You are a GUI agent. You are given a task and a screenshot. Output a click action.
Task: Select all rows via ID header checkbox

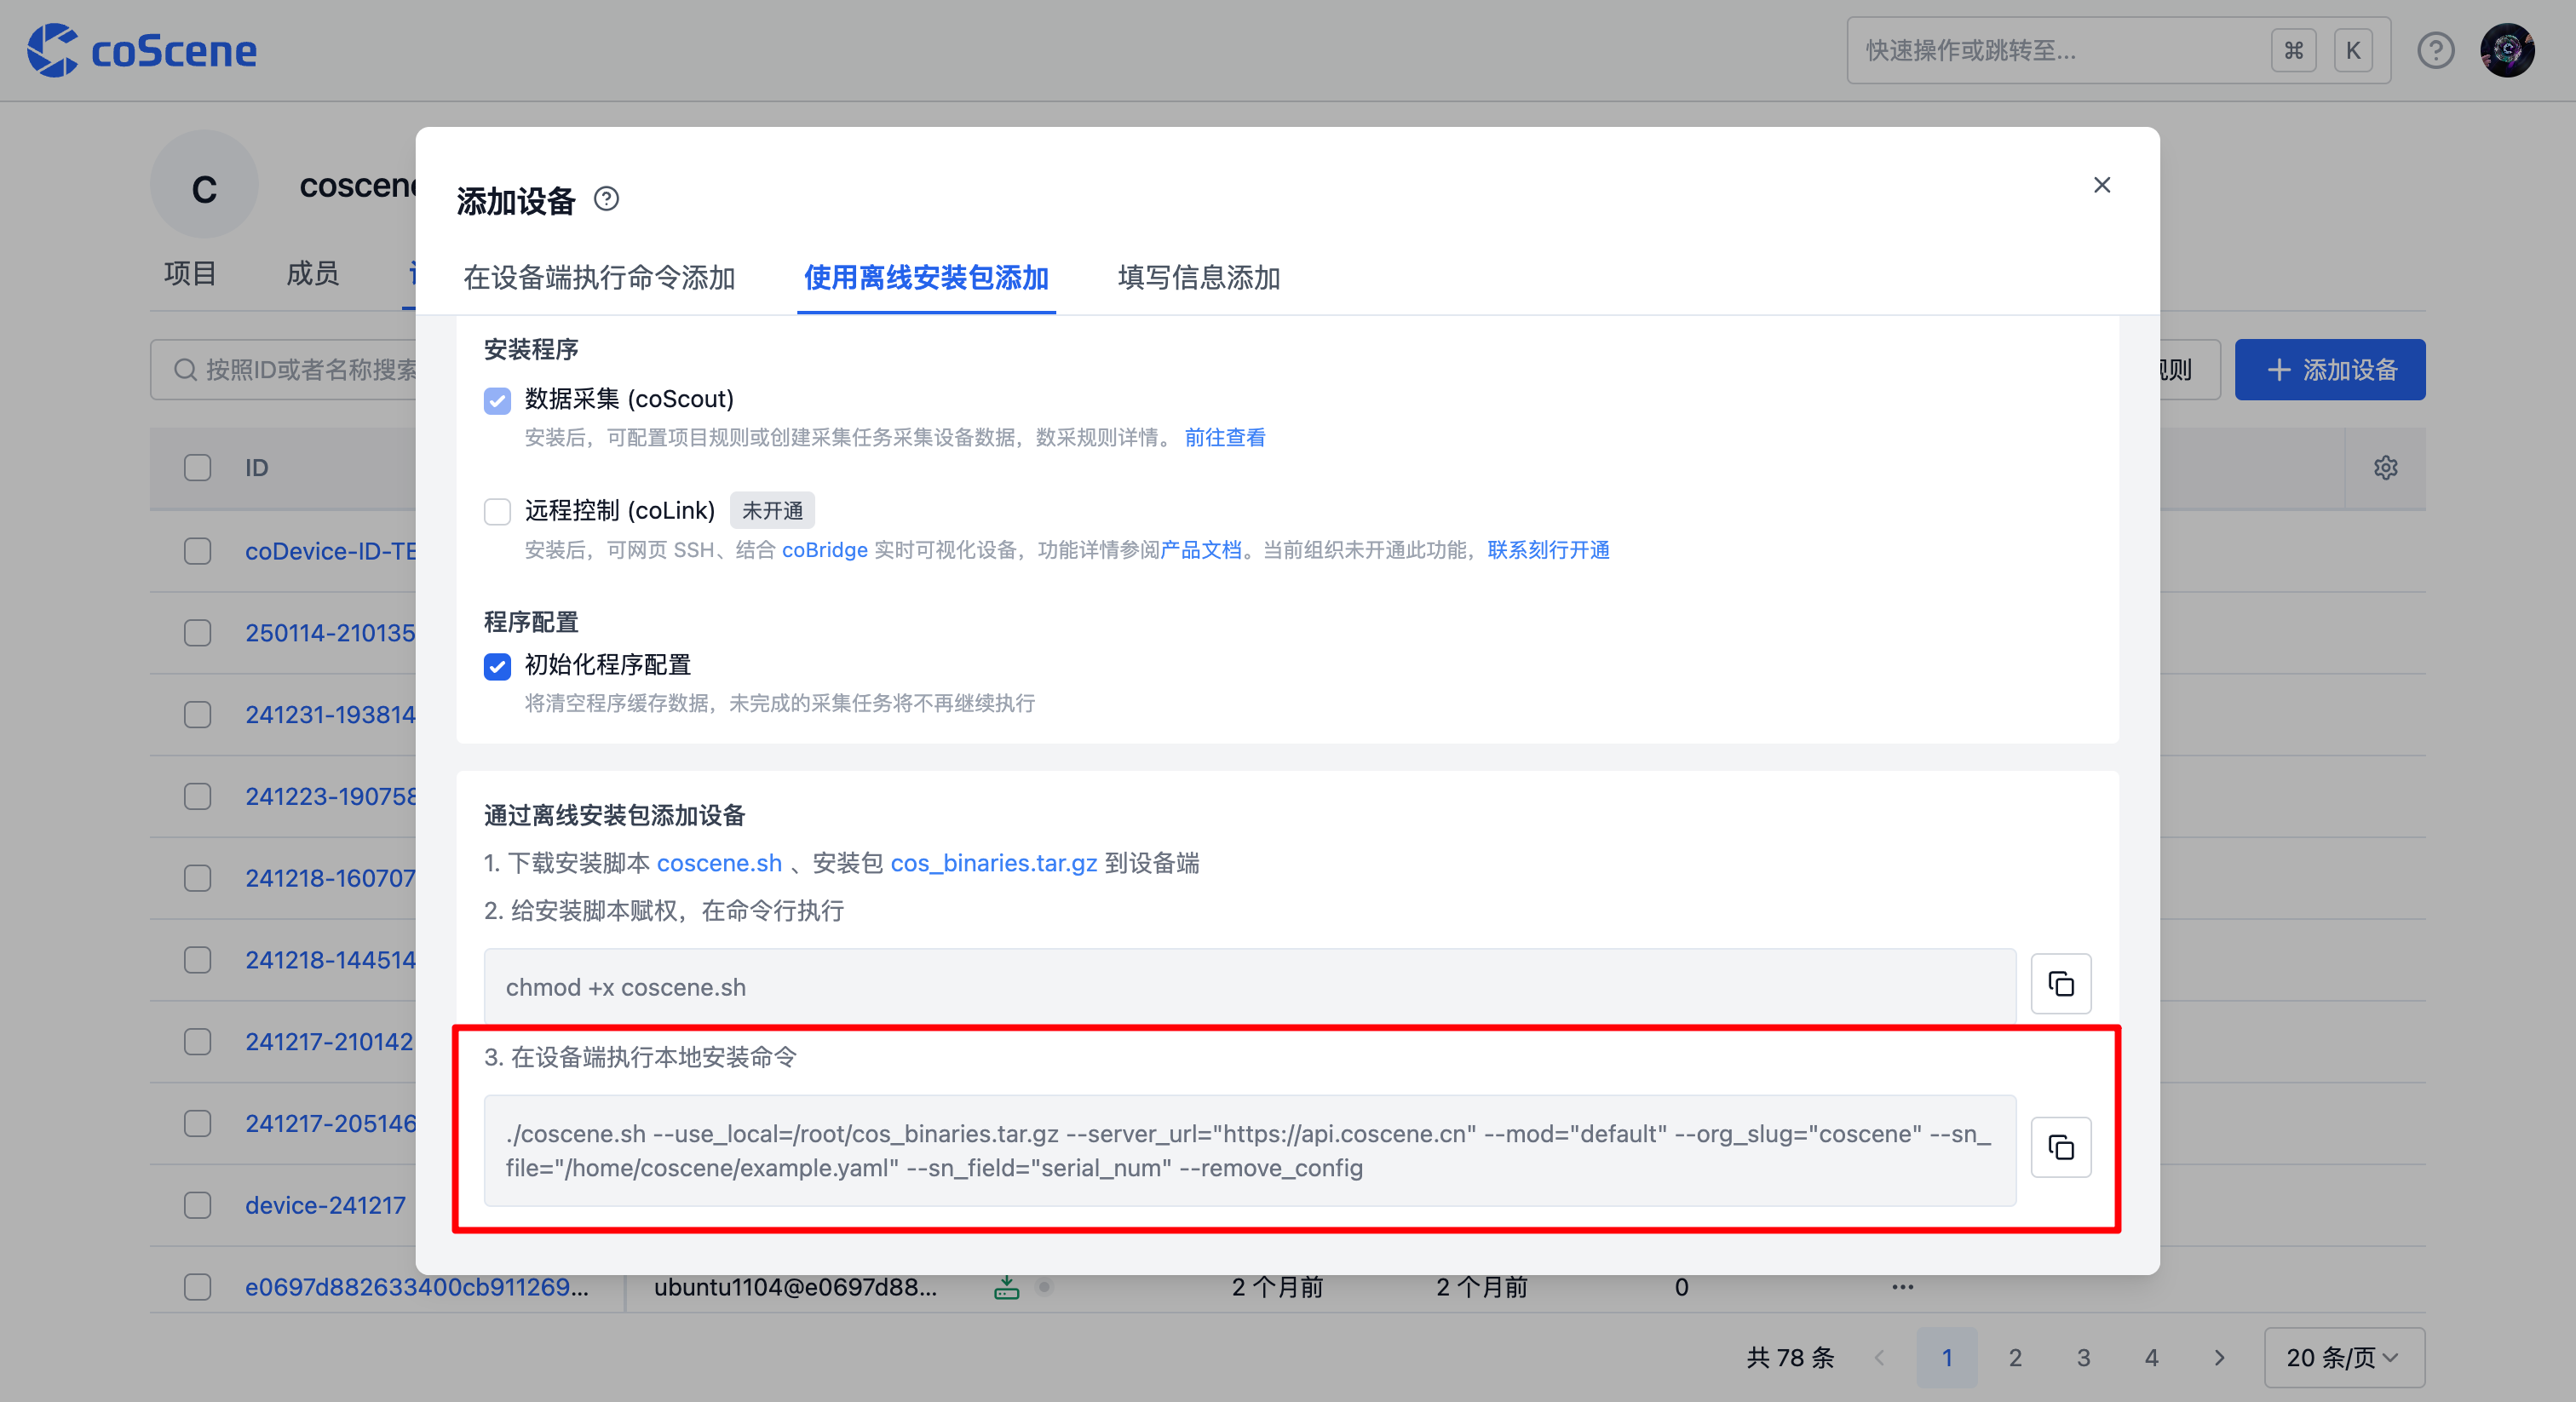198,468
